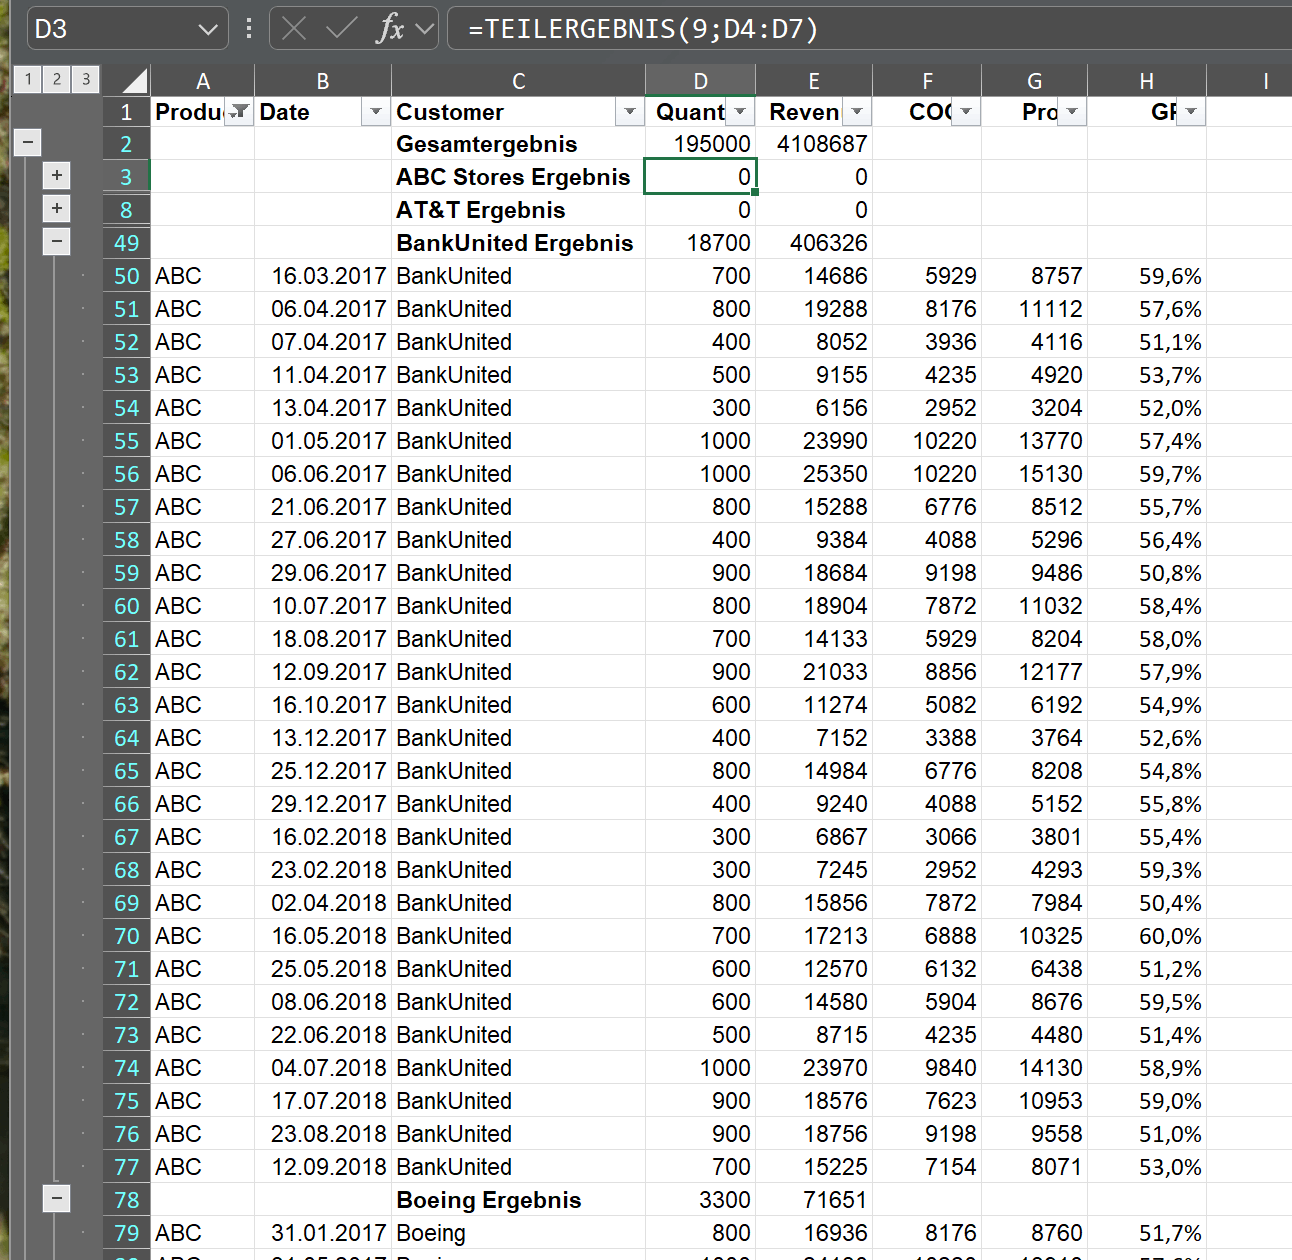Click the confirm checkmark formula icon
The height and width of the screenshot is (1260, 1292).
click(x=341, y=29)
